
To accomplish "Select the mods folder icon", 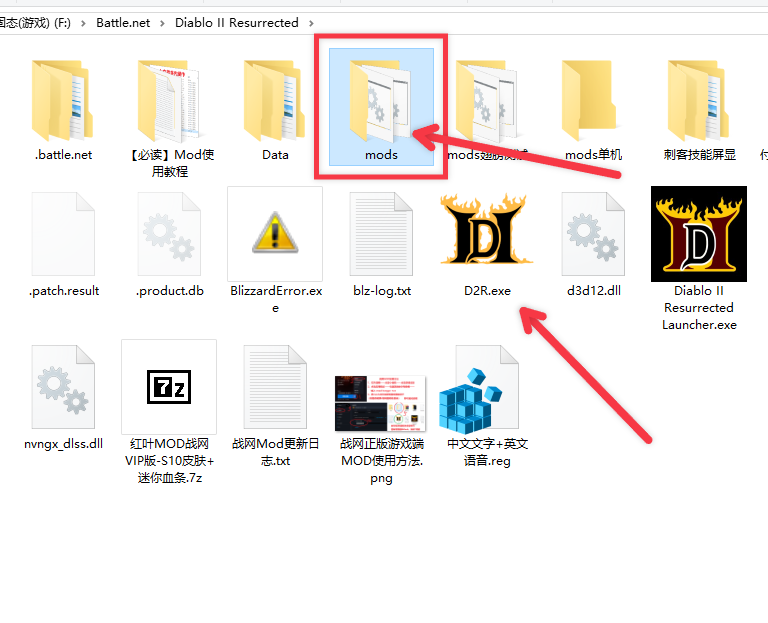I will click(x=381, y=100).
